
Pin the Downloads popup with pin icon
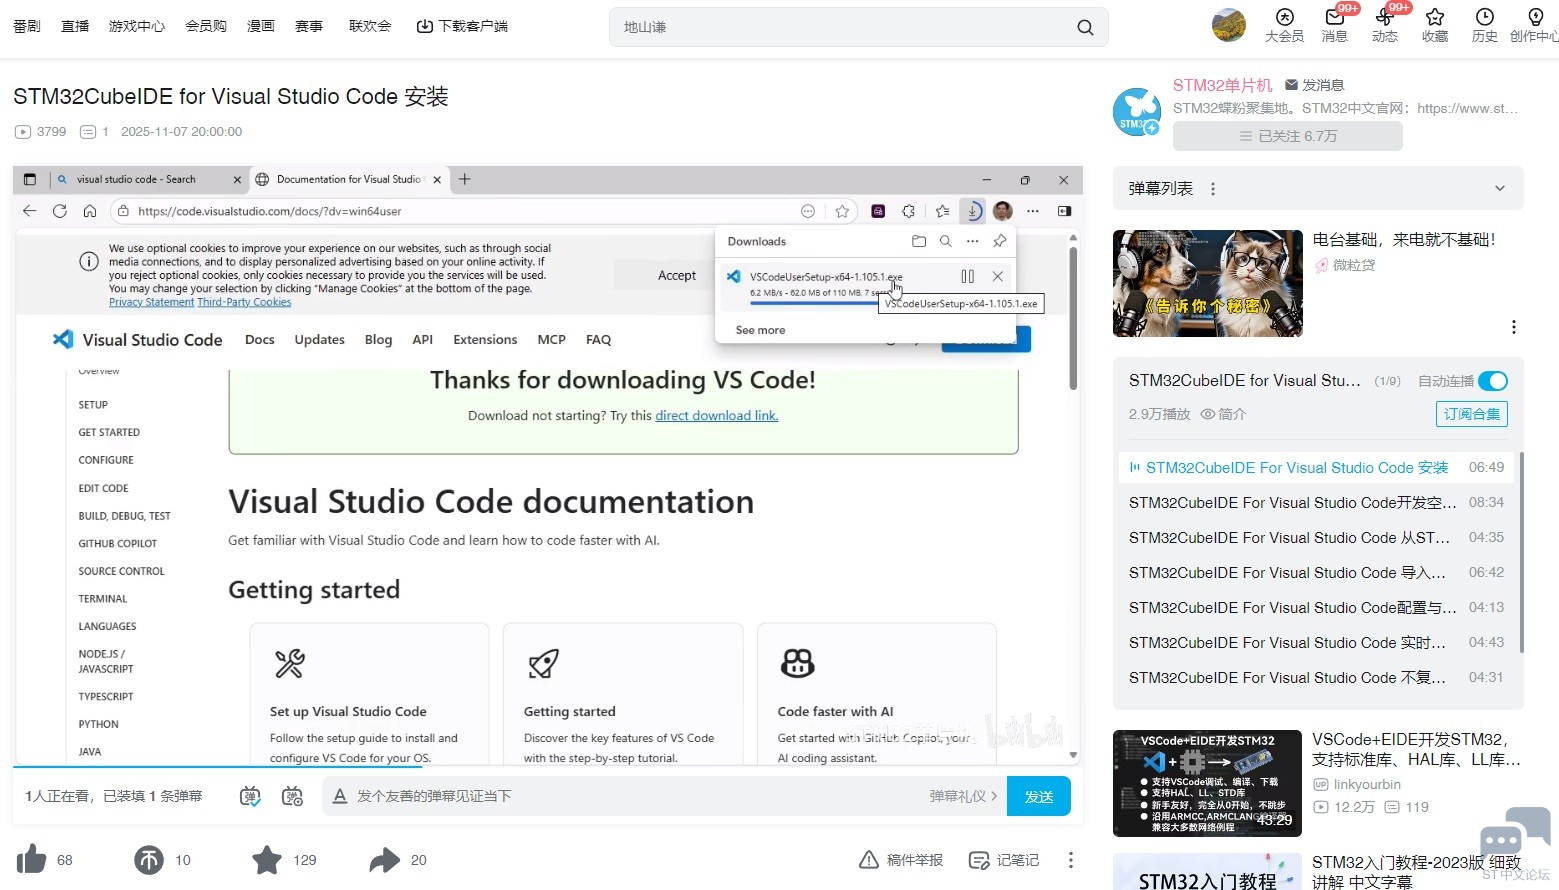[x=999, y=241]
